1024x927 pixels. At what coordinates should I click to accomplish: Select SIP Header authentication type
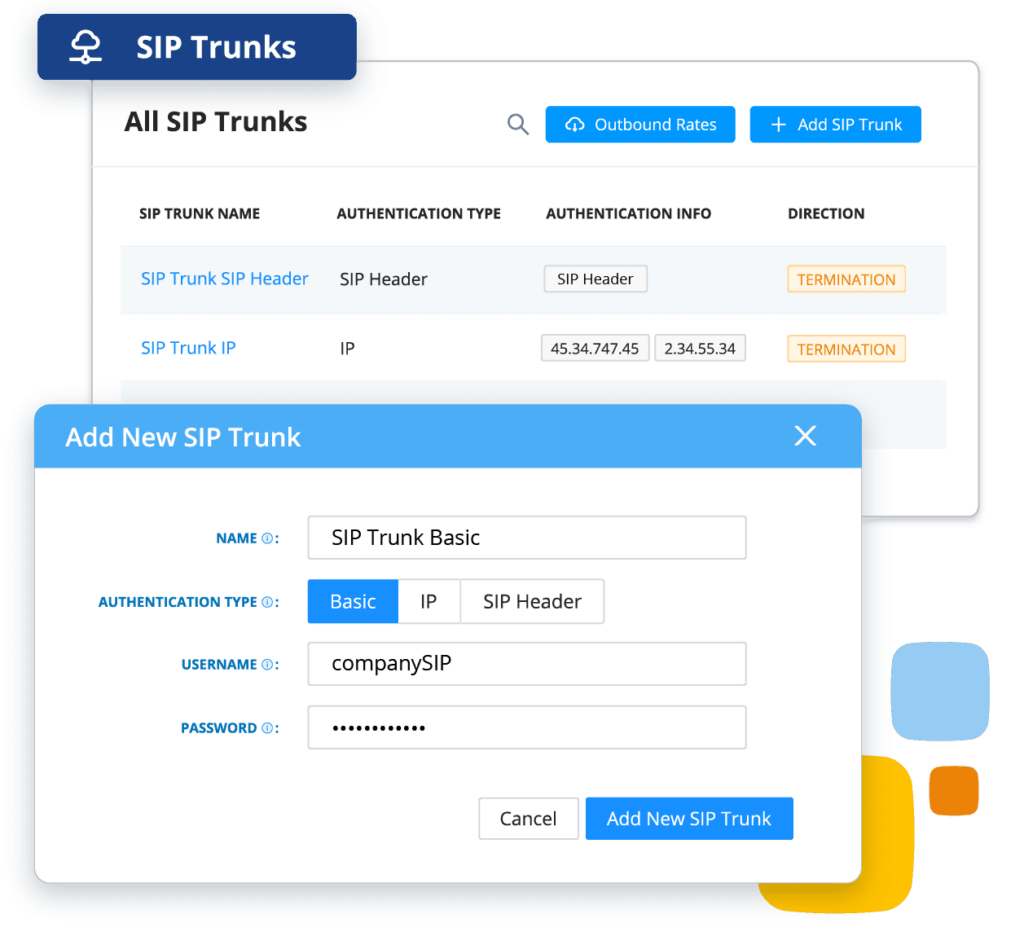point(532,602)
